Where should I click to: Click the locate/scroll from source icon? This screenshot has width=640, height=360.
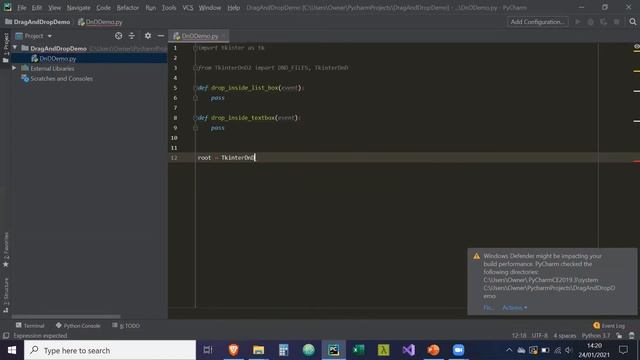pos(118,36)
